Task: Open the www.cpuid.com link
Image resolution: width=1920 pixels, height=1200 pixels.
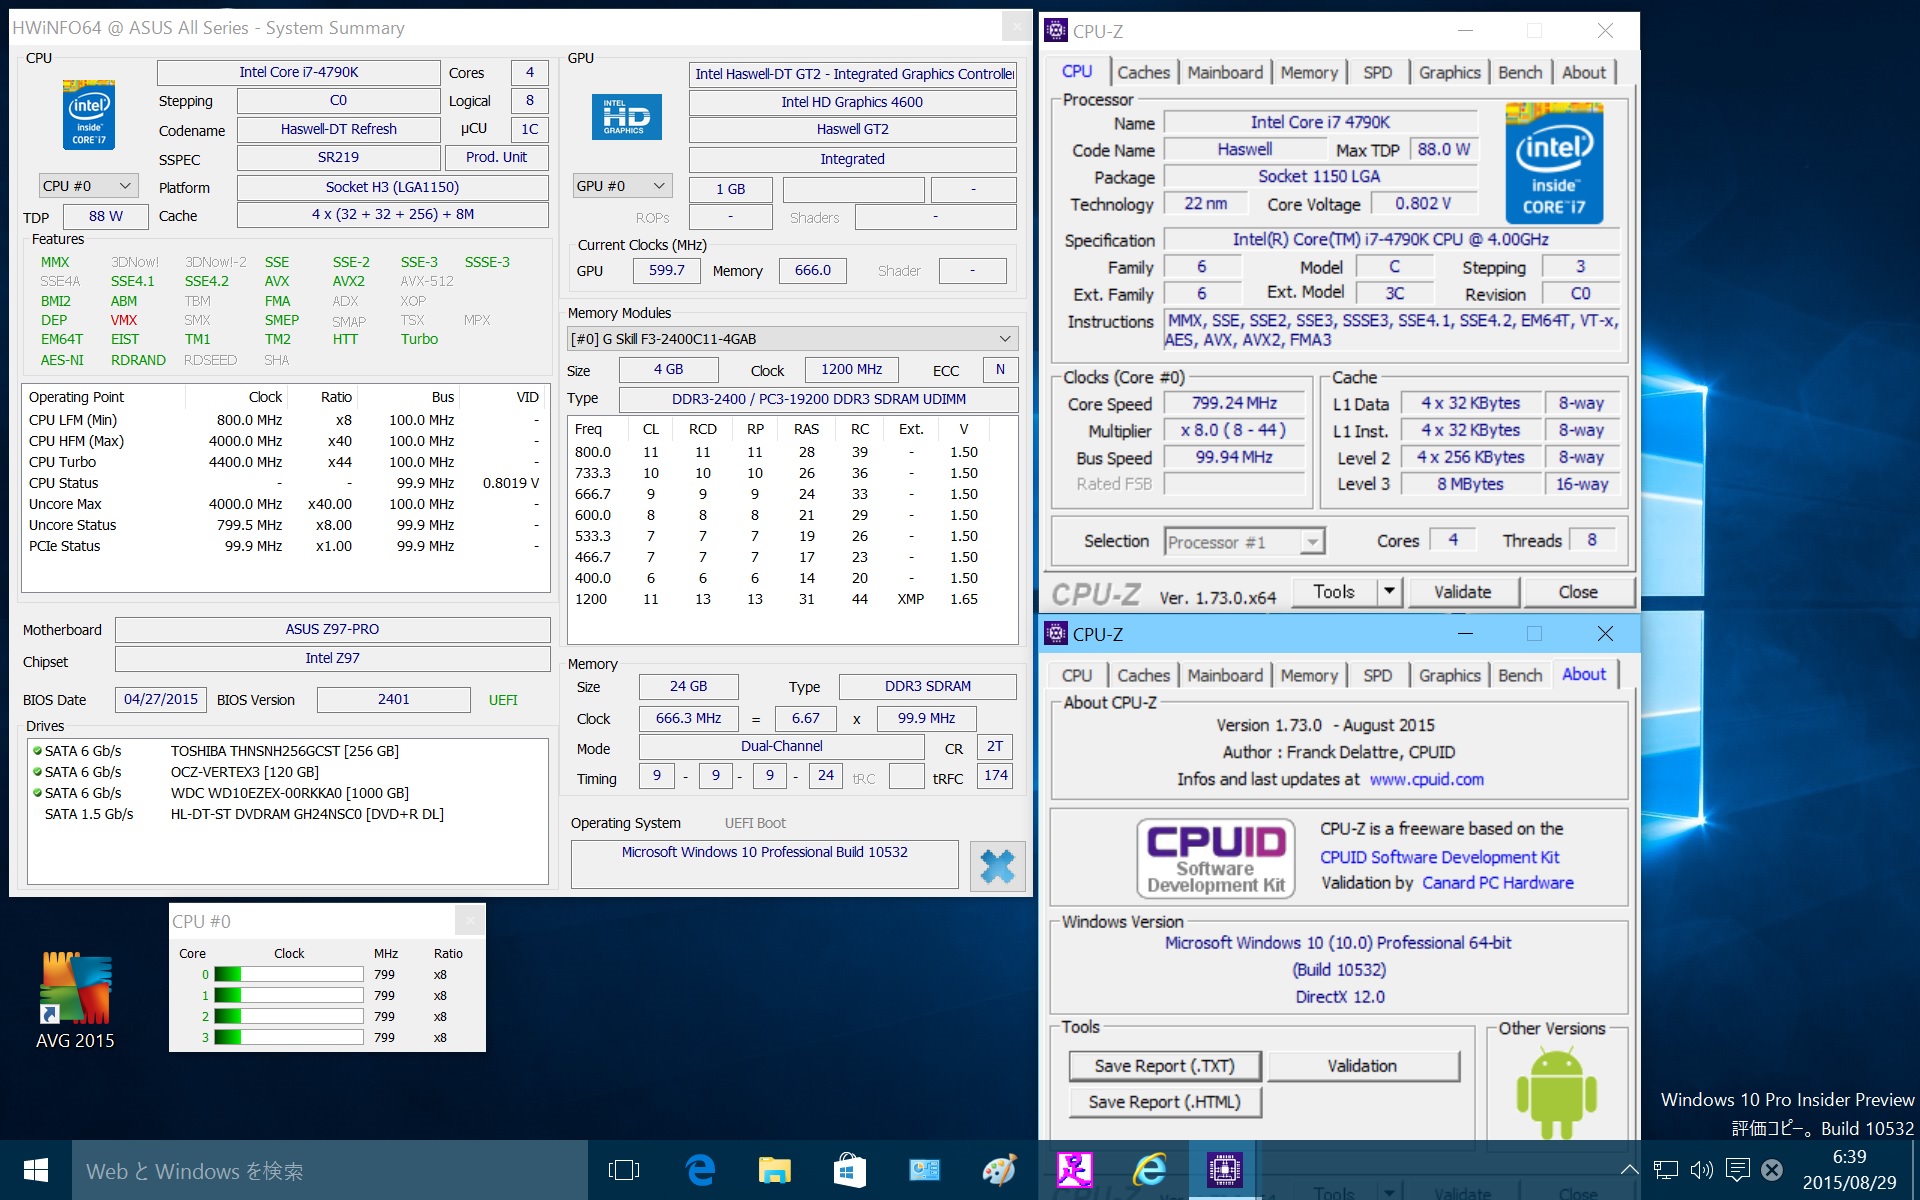Action: coord(1426,779)
